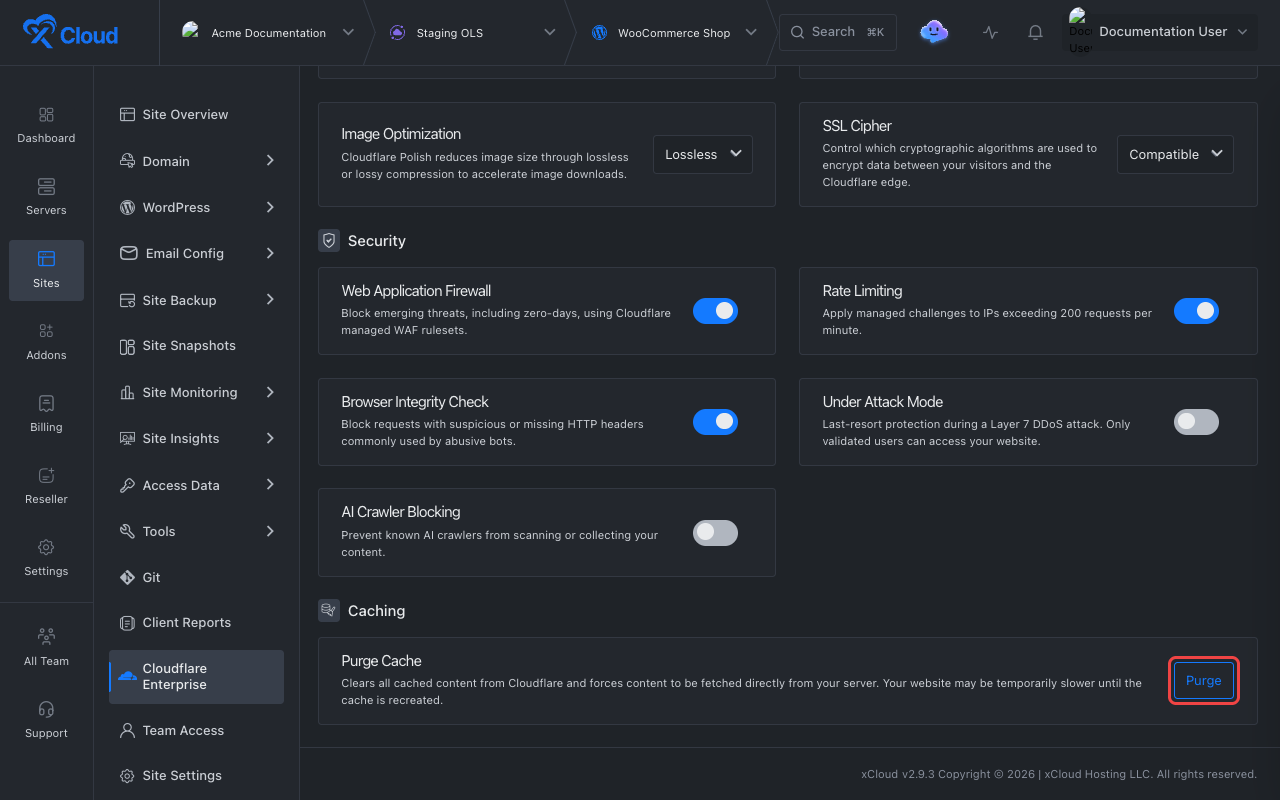
Task: Open Email Config menu item
Action: (x=196, y=253)
